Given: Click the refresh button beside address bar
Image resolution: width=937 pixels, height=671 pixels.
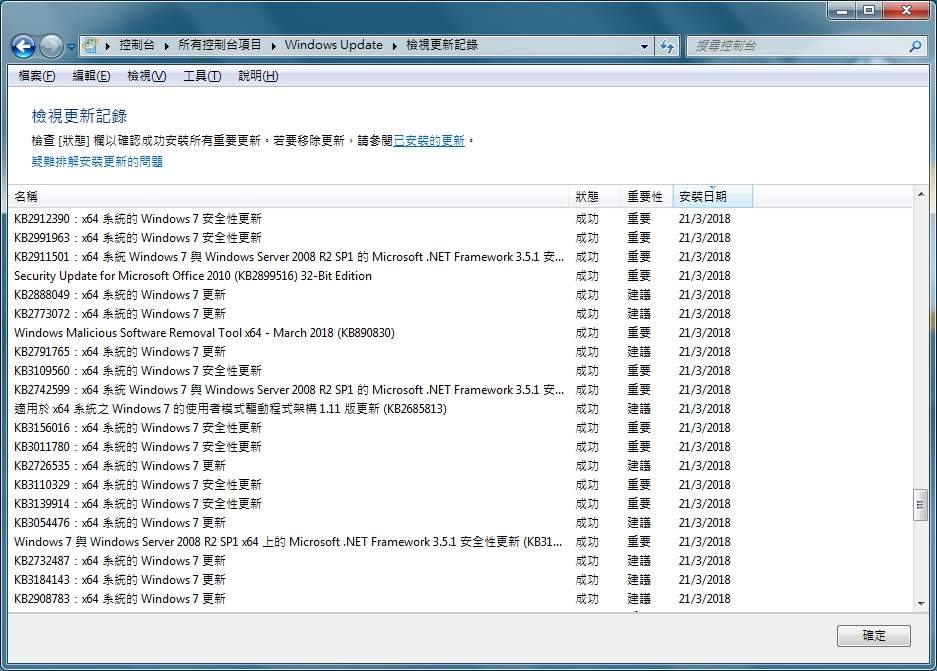Looking at the screenshot, I should tap(666, 45).
